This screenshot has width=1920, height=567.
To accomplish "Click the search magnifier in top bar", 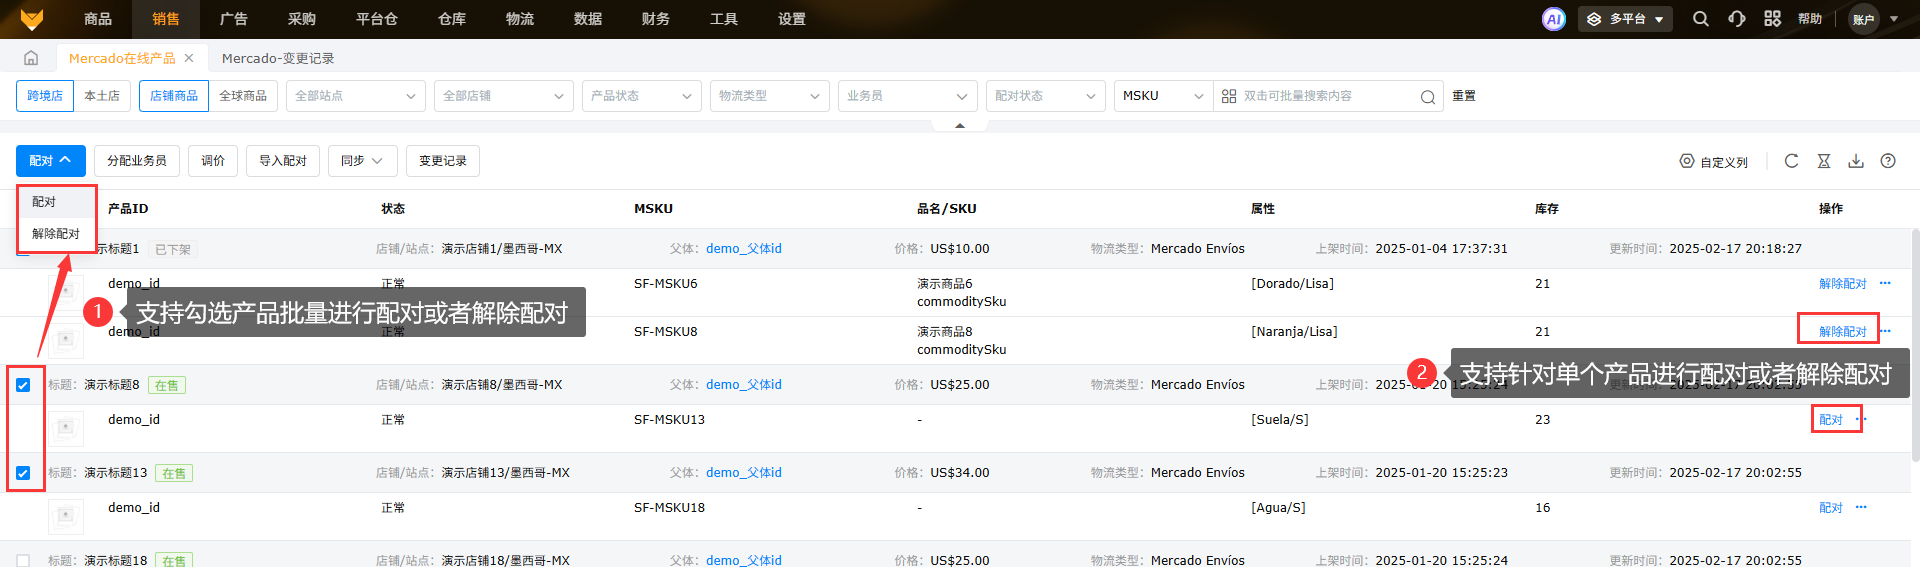I will tap(1700, 19).
